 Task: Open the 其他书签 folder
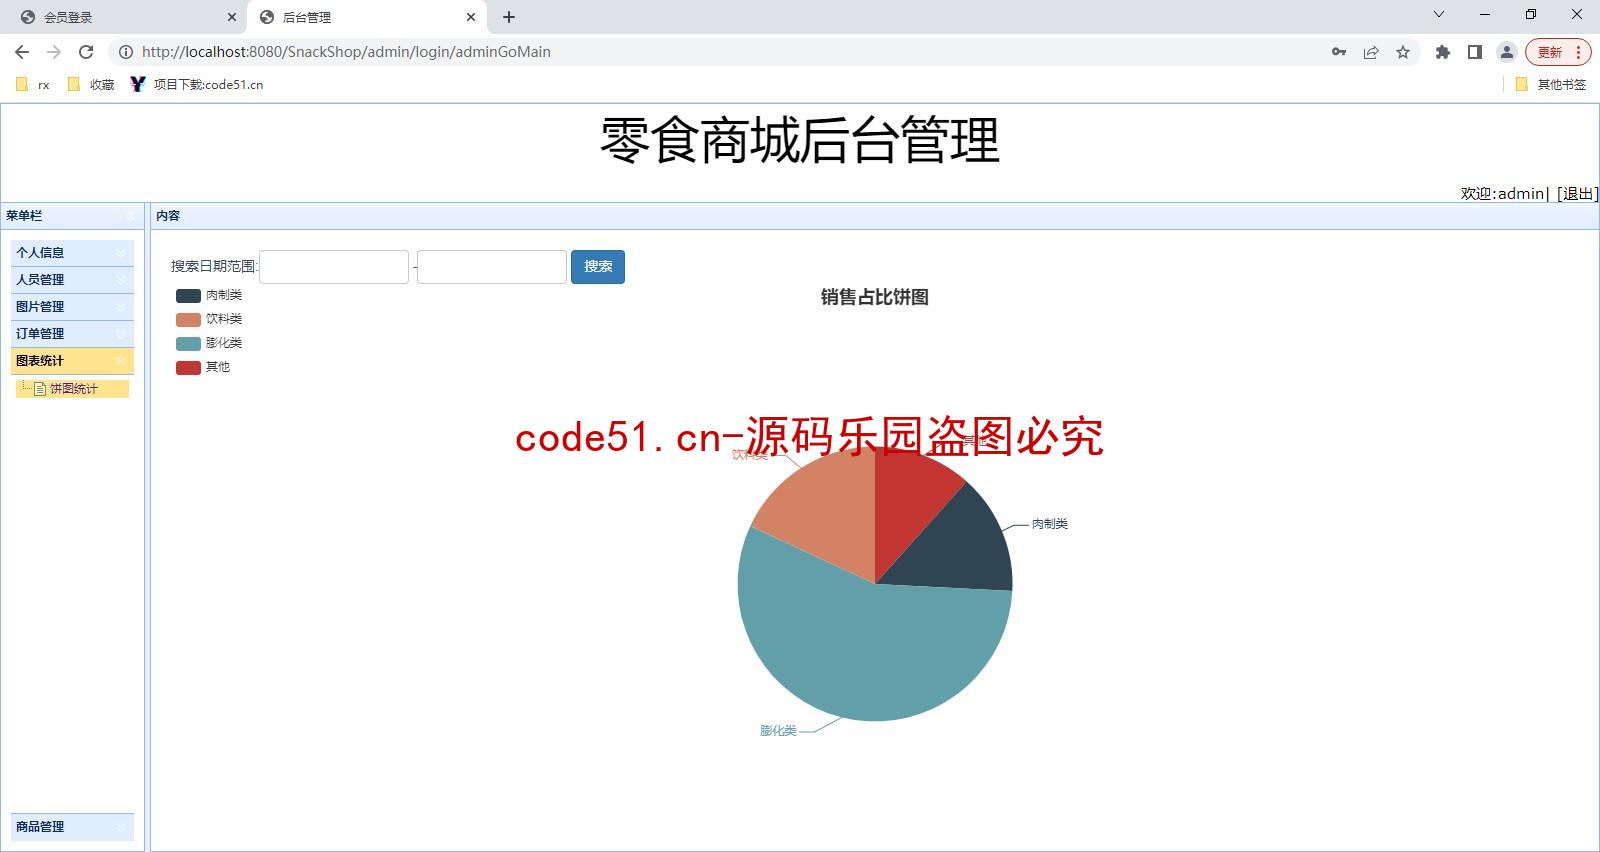coord(1551,85)
